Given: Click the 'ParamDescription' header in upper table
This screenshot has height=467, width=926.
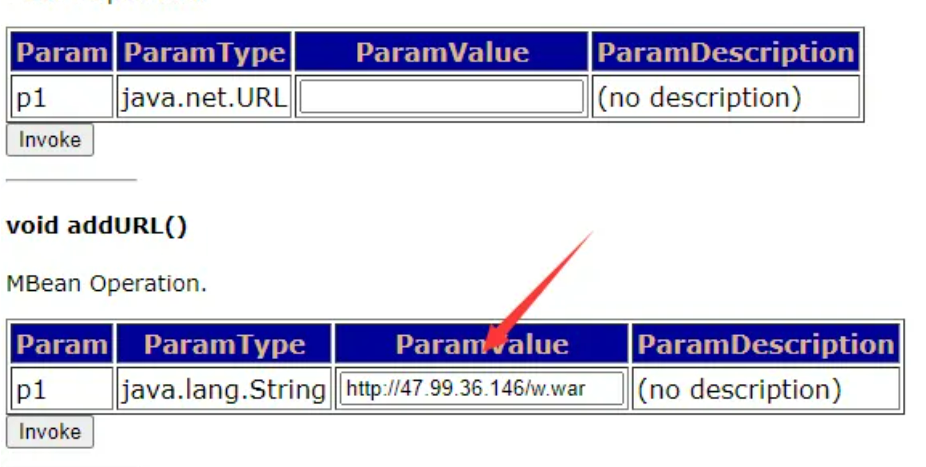Looking at the screenshot, I should [x=726, y=52].
